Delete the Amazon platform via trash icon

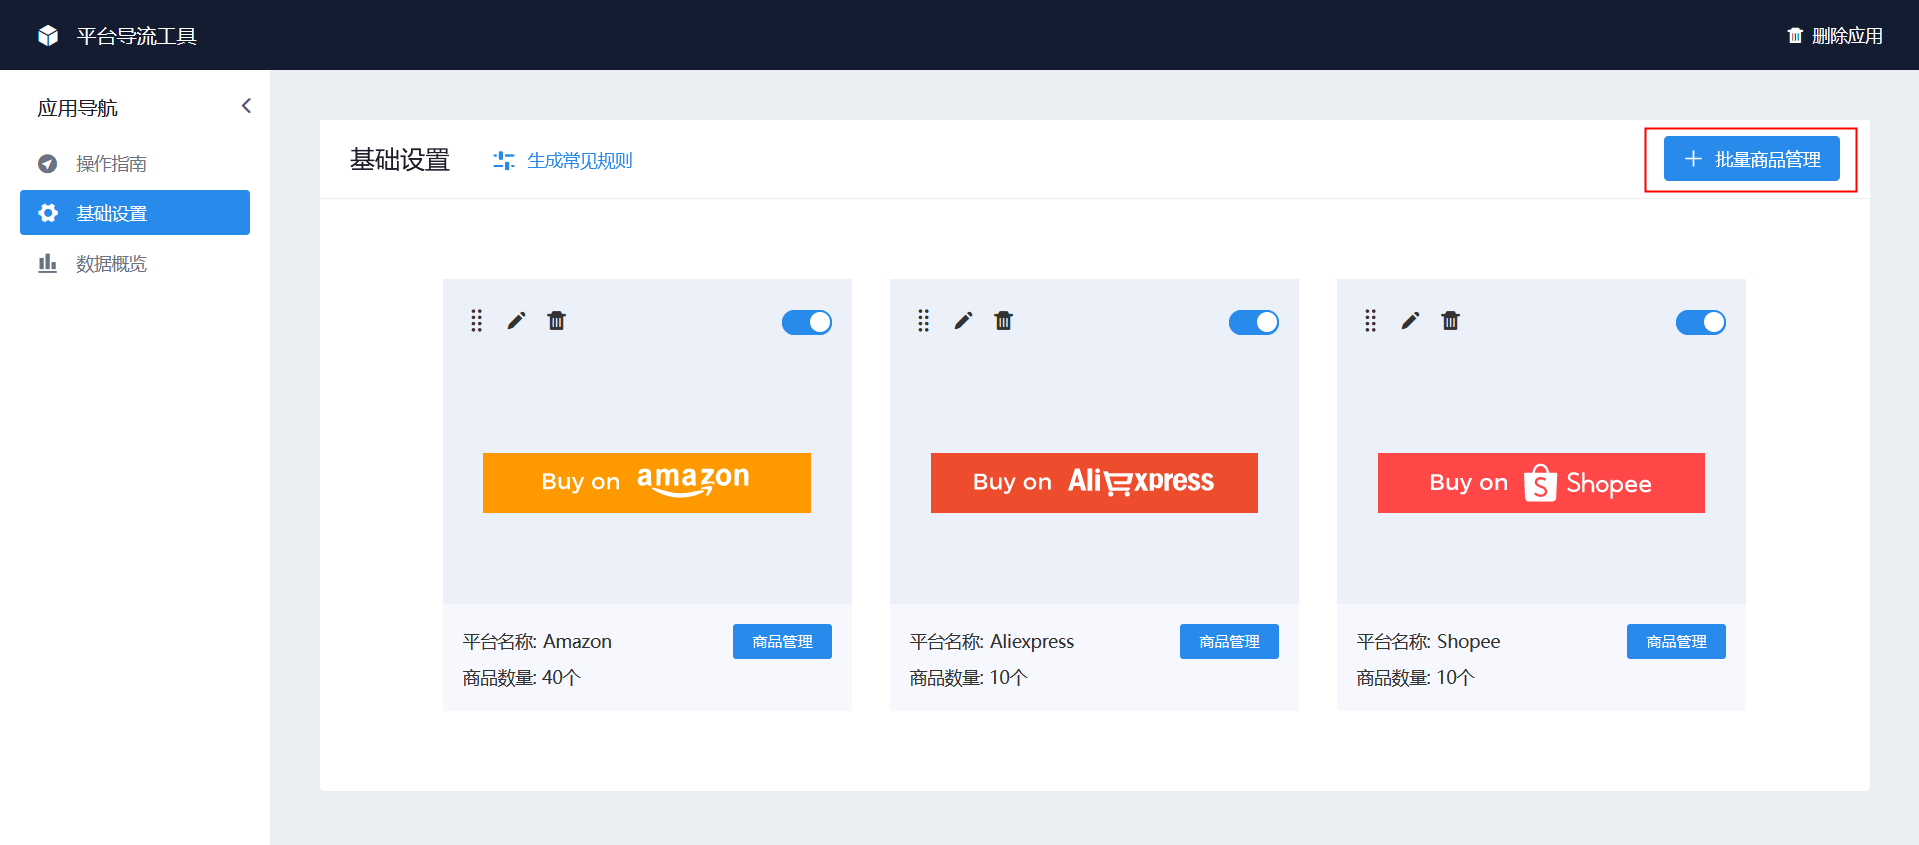[x=557, y=321]
